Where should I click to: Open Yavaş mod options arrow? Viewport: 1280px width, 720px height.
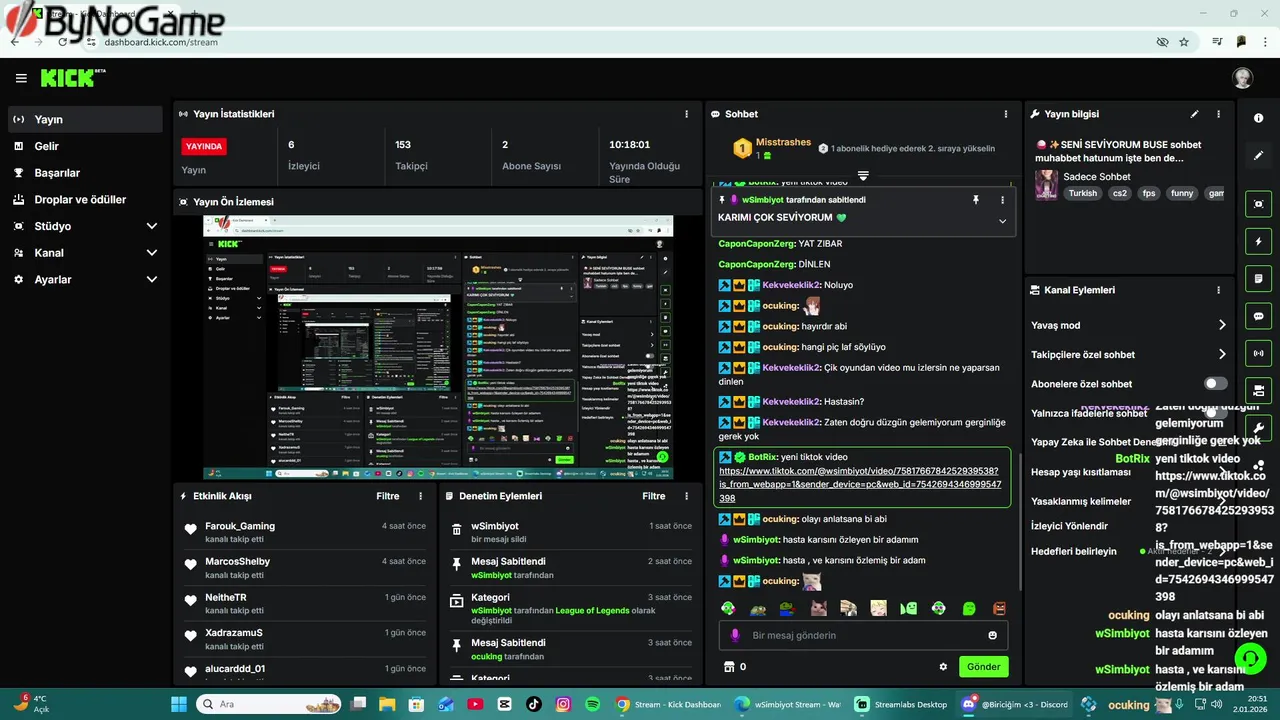click(1222, 325)
